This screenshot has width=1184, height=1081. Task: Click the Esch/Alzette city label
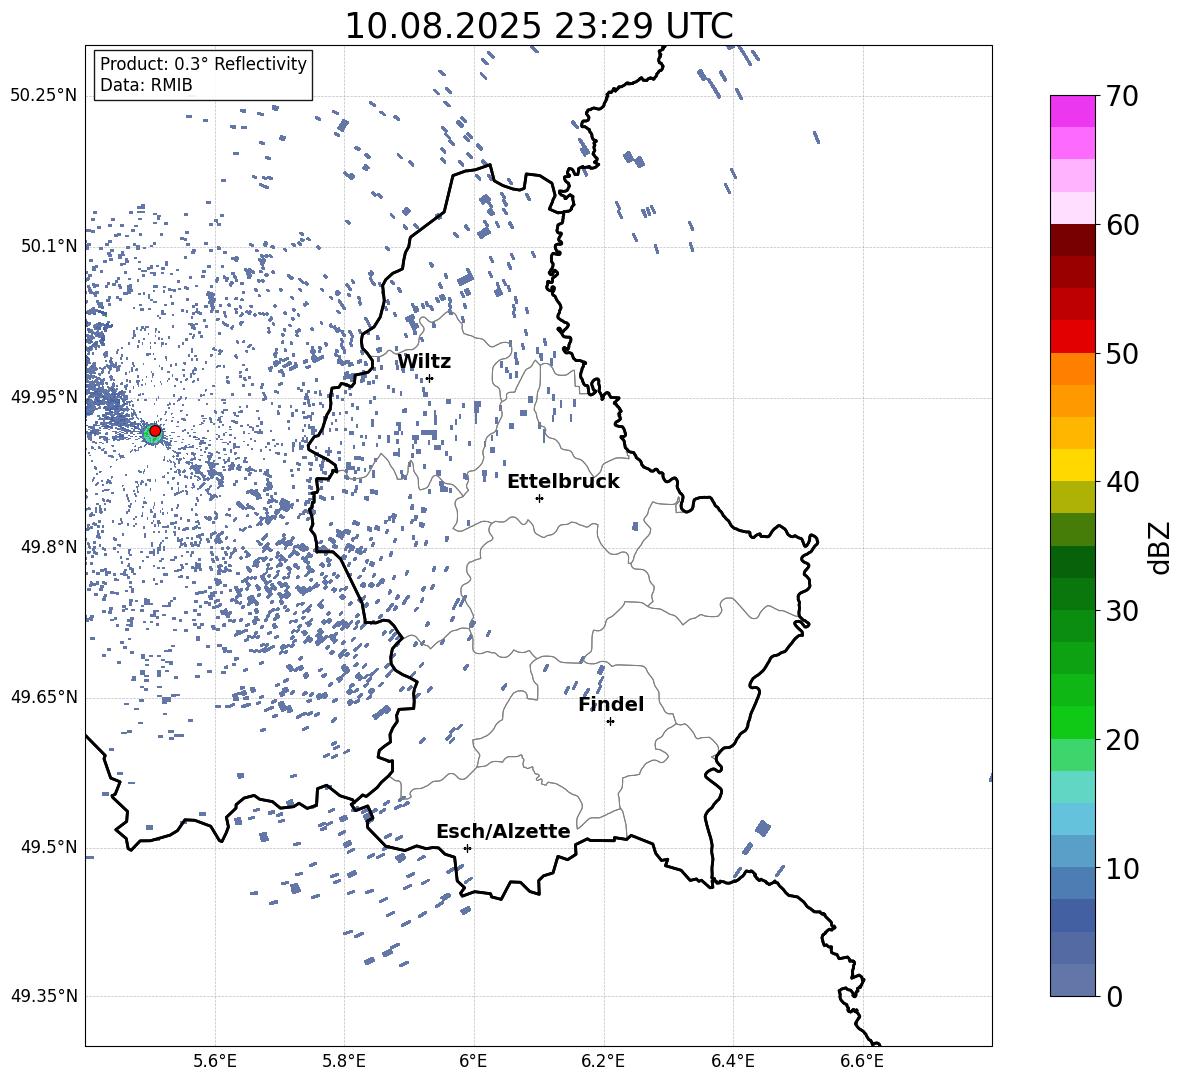click(503, 832)
